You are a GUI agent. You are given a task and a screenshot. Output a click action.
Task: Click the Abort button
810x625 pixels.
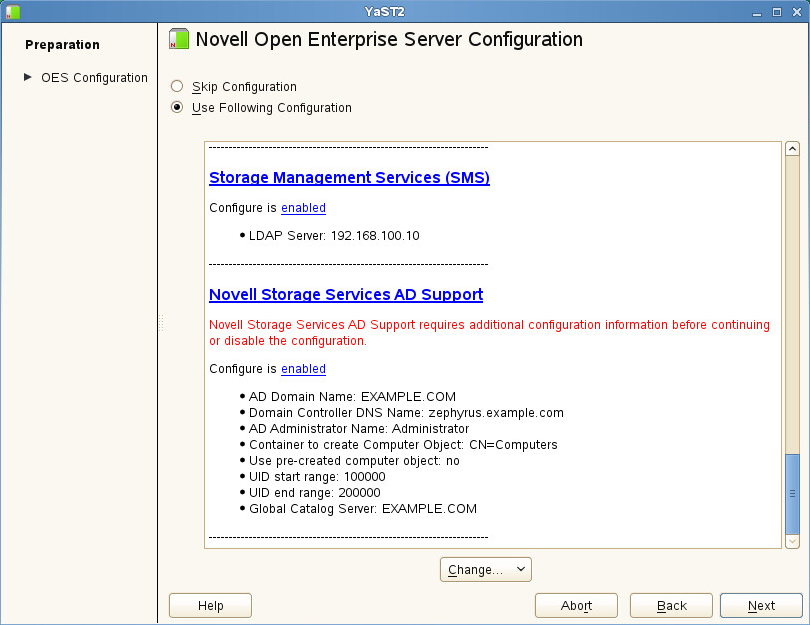[x=576, y=606]
